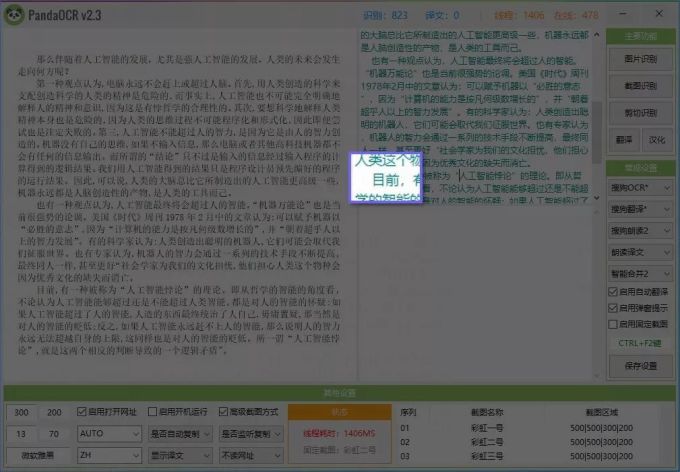Click the PandaOCR panda logo icon
This screenshot has width=680, height=472.
14,15
